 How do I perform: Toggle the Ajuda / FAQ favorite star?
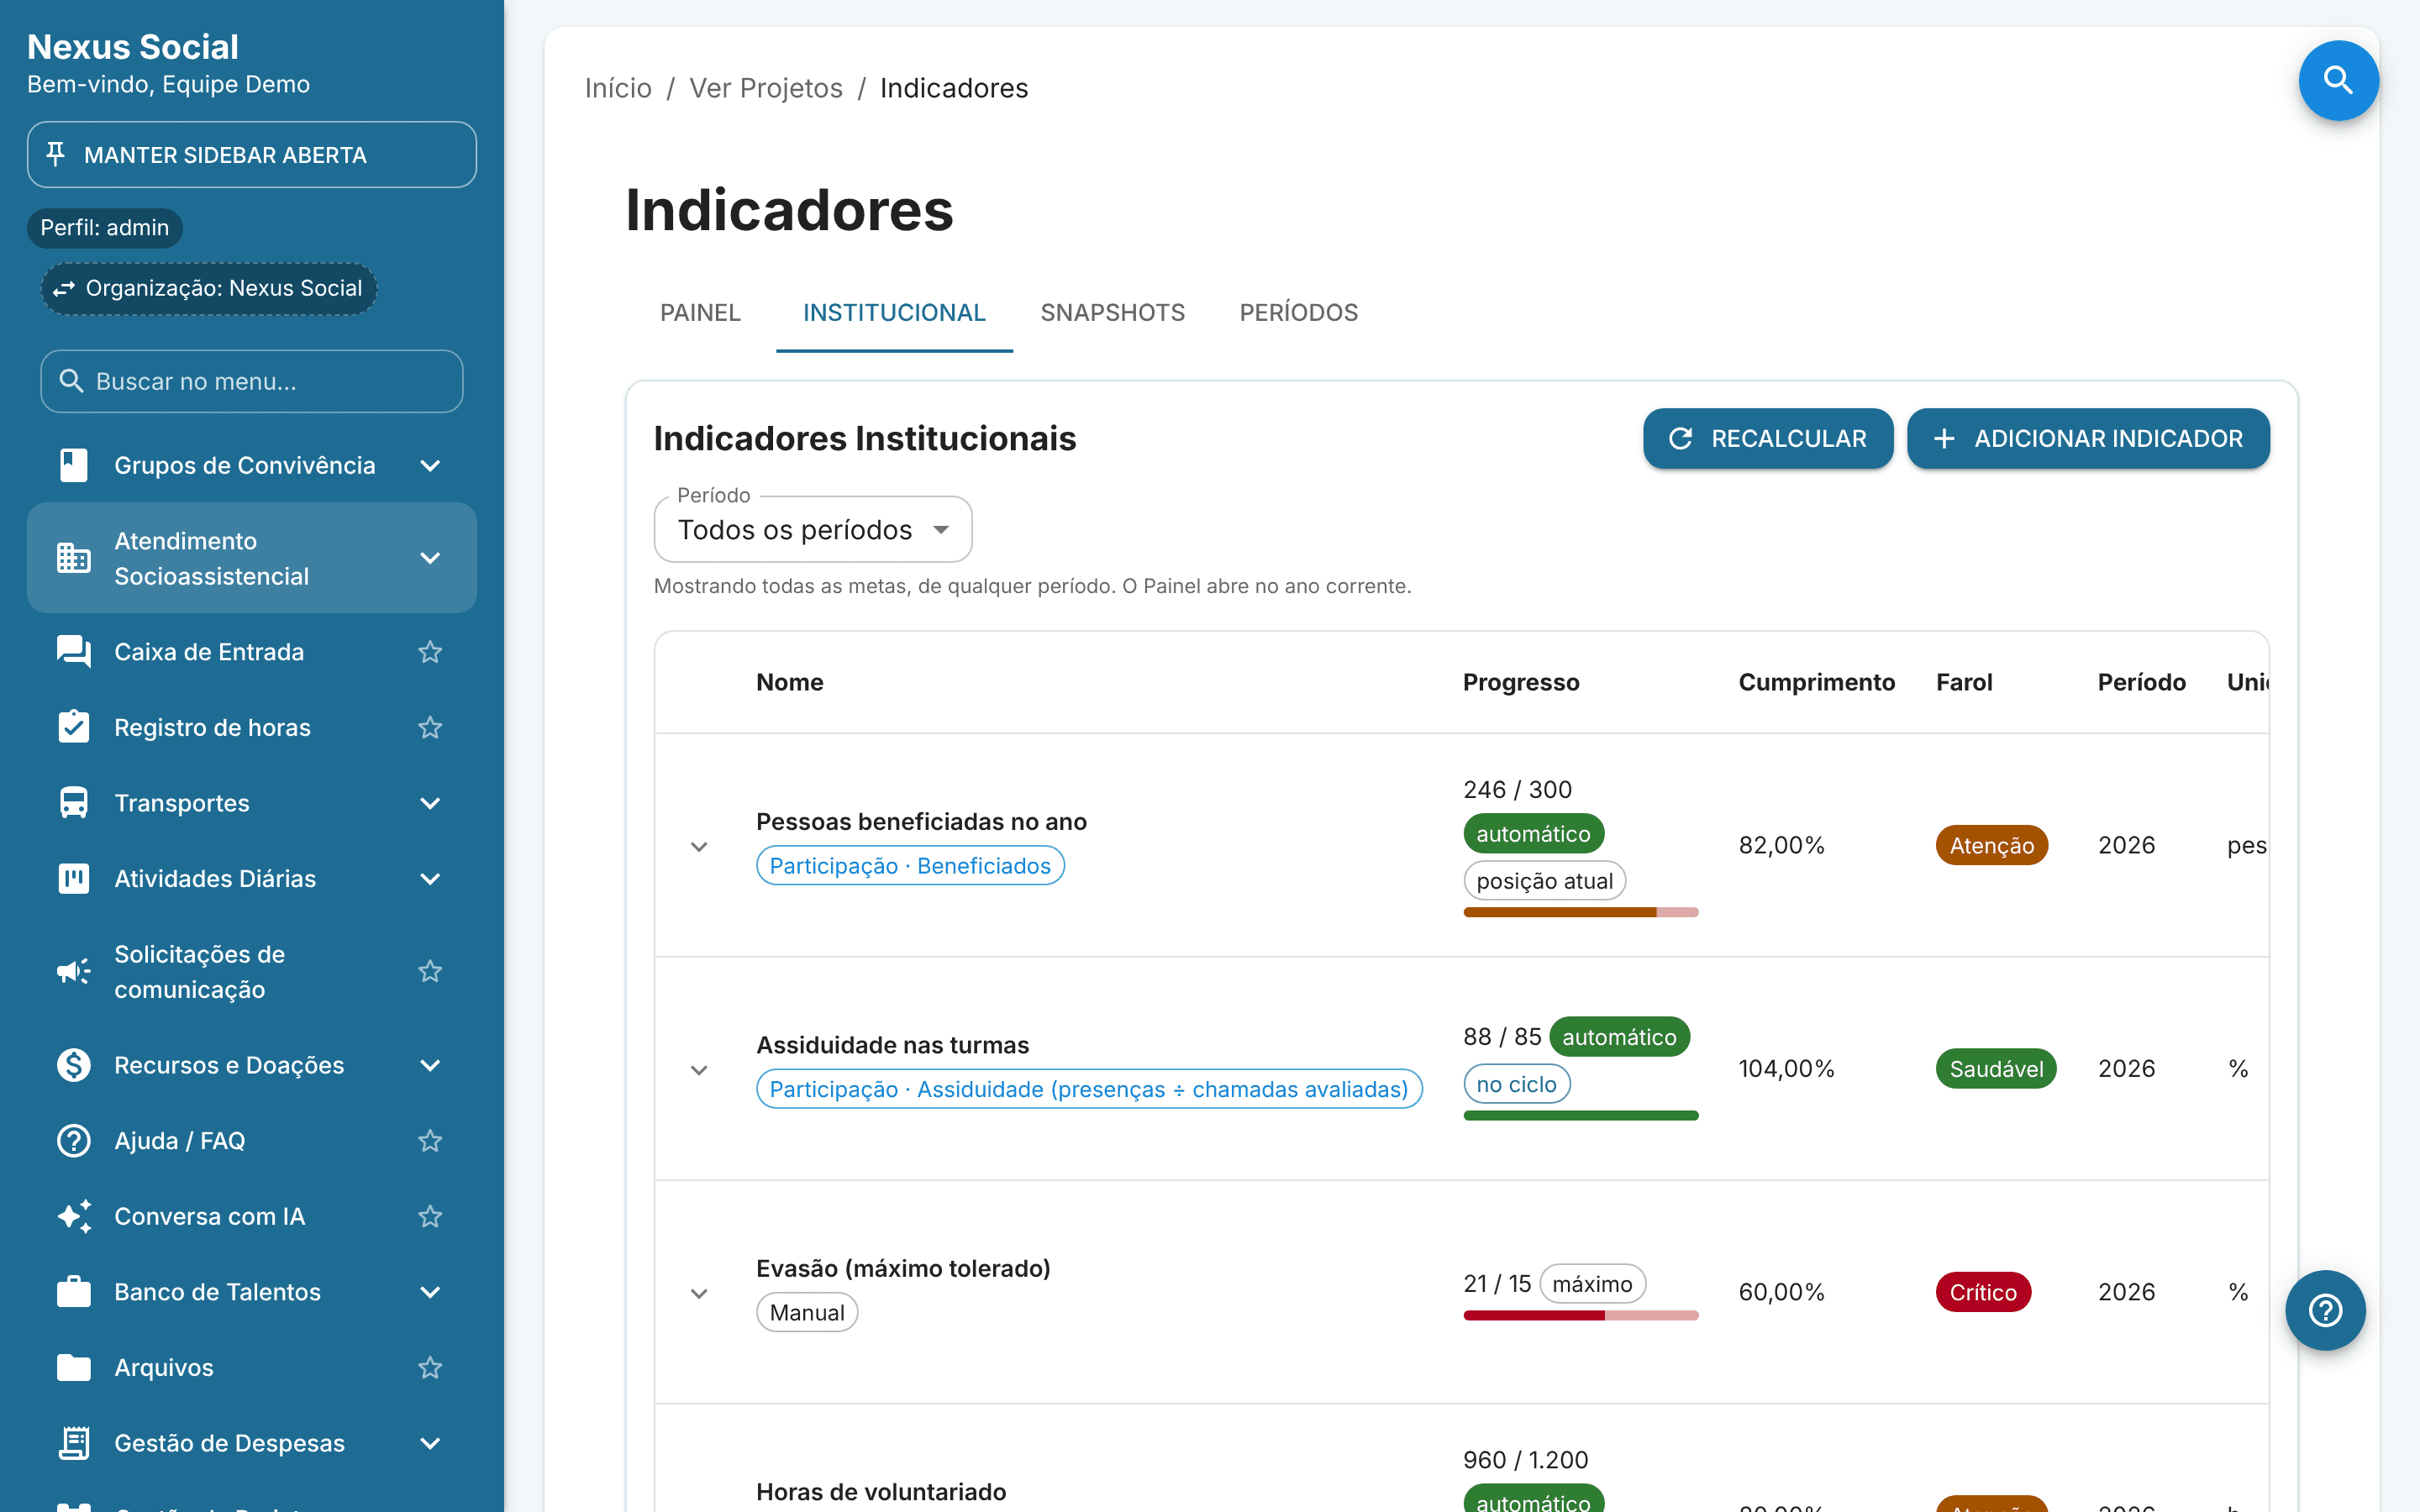tap(430, 1140)
